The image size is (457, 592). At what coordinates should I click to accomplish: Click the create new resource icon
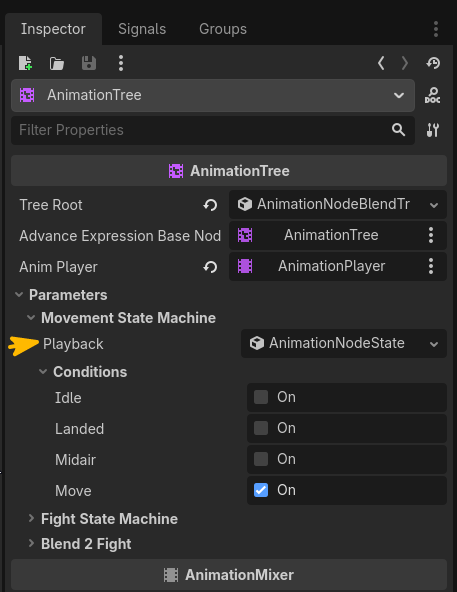25,63
